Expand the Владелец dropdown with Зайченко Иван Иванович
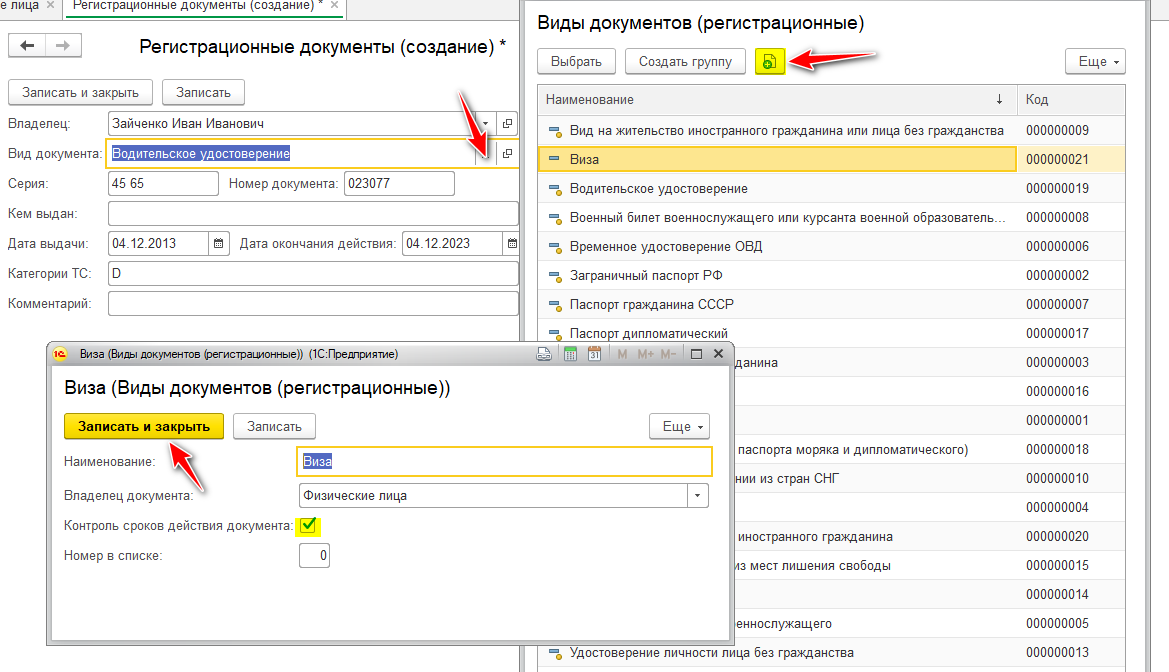Screen dimensions: 1169x672 (x=486, y=123)
